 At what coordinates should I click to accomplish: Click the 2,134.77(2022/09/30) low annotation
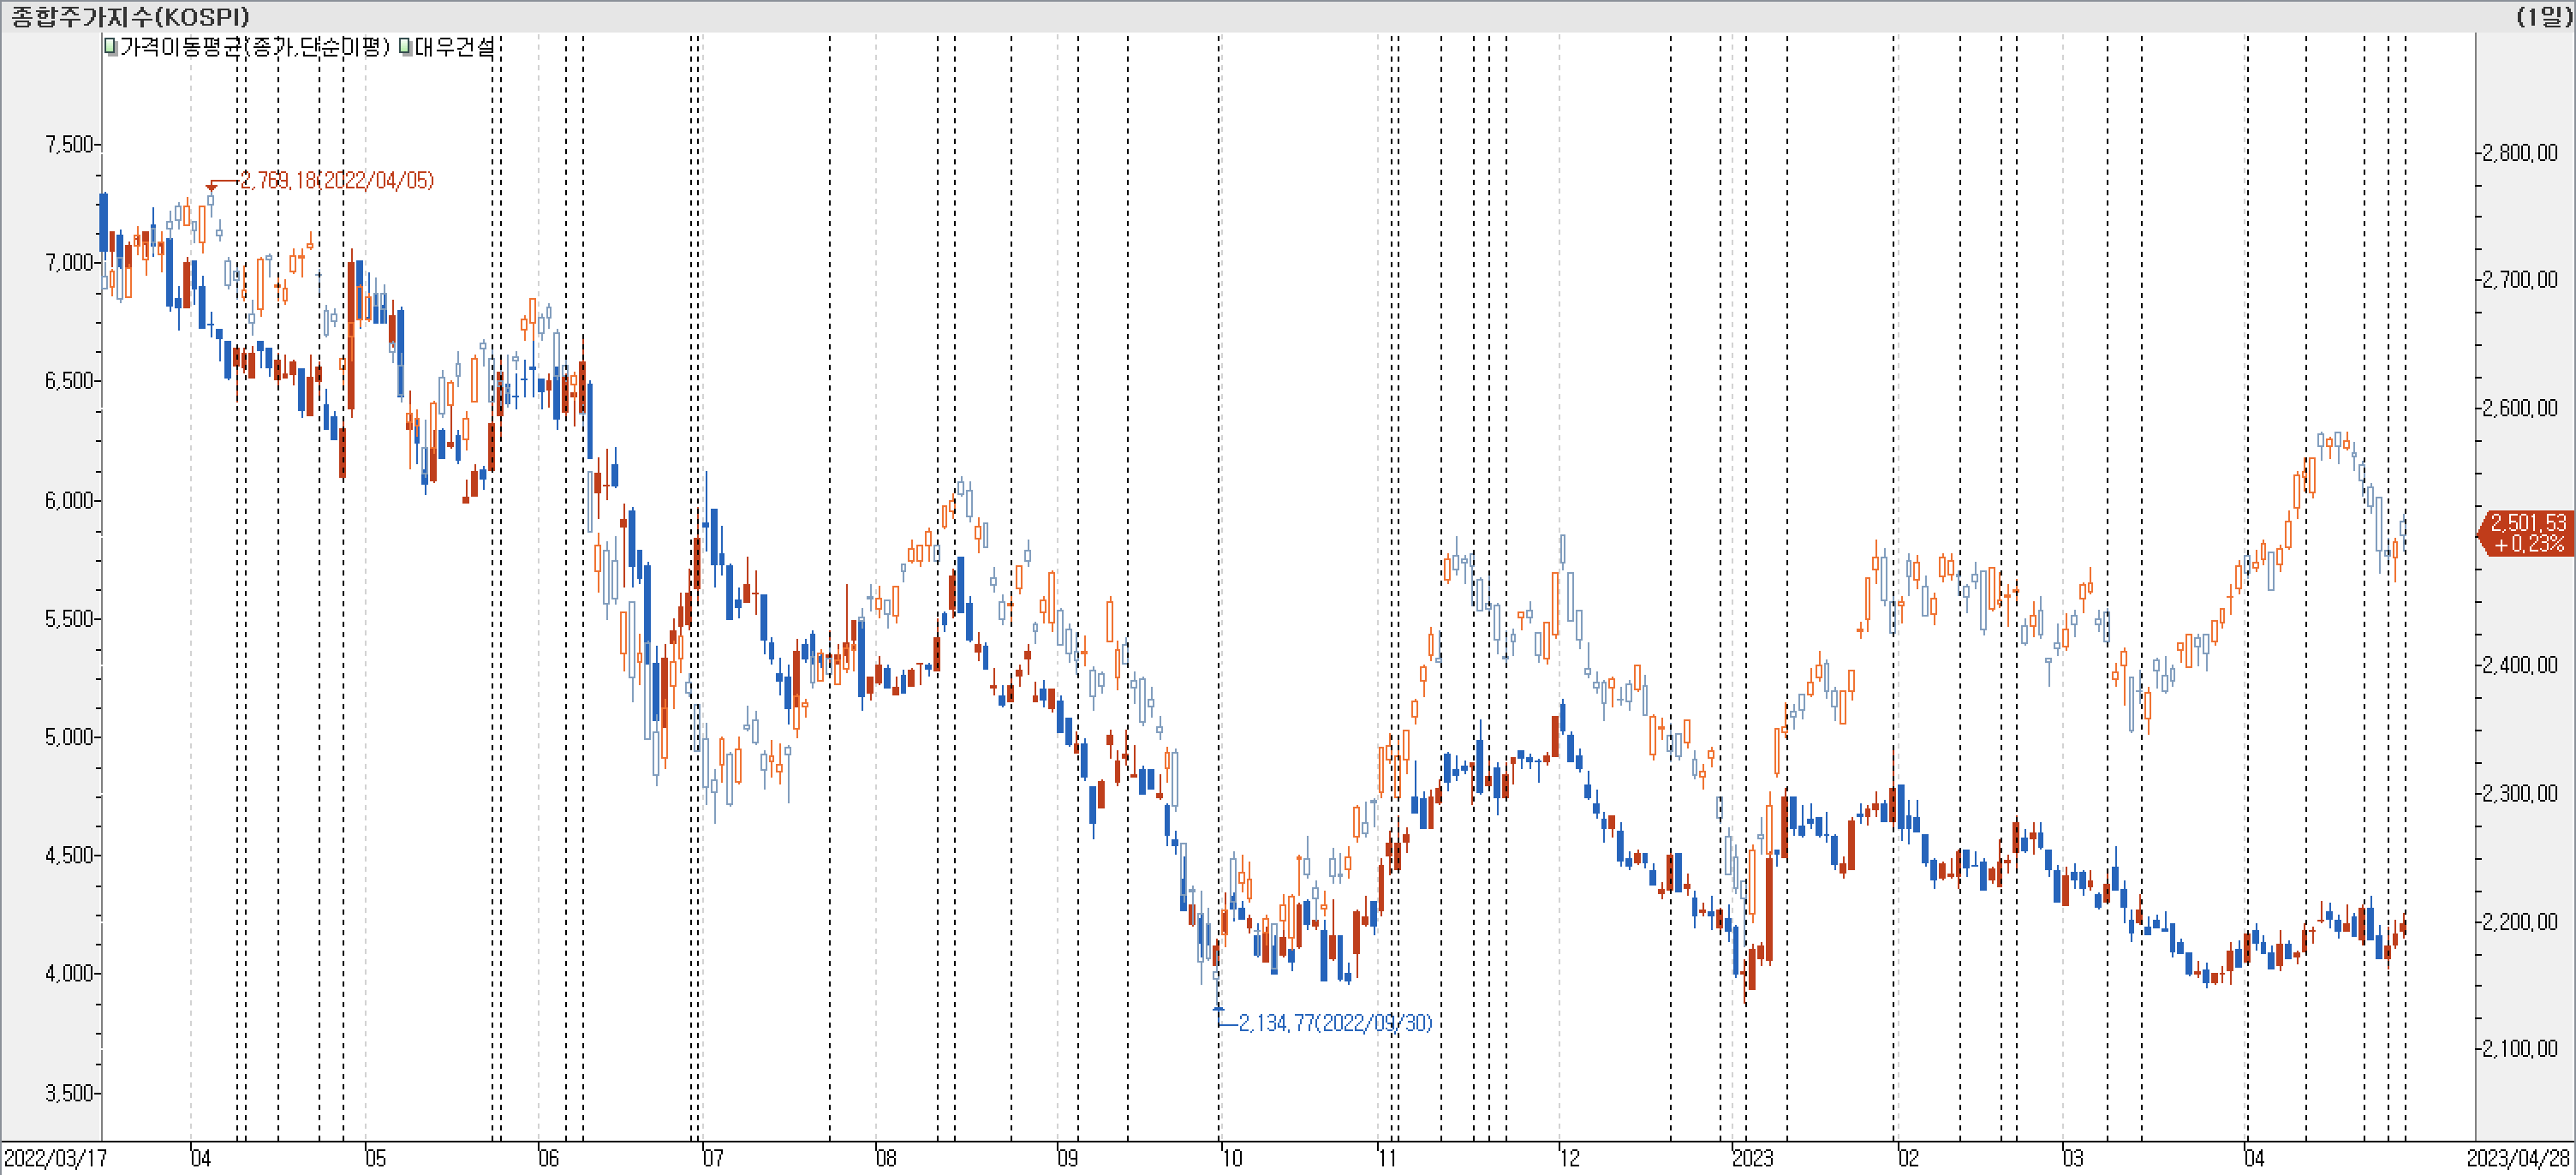point(1334,1022)
